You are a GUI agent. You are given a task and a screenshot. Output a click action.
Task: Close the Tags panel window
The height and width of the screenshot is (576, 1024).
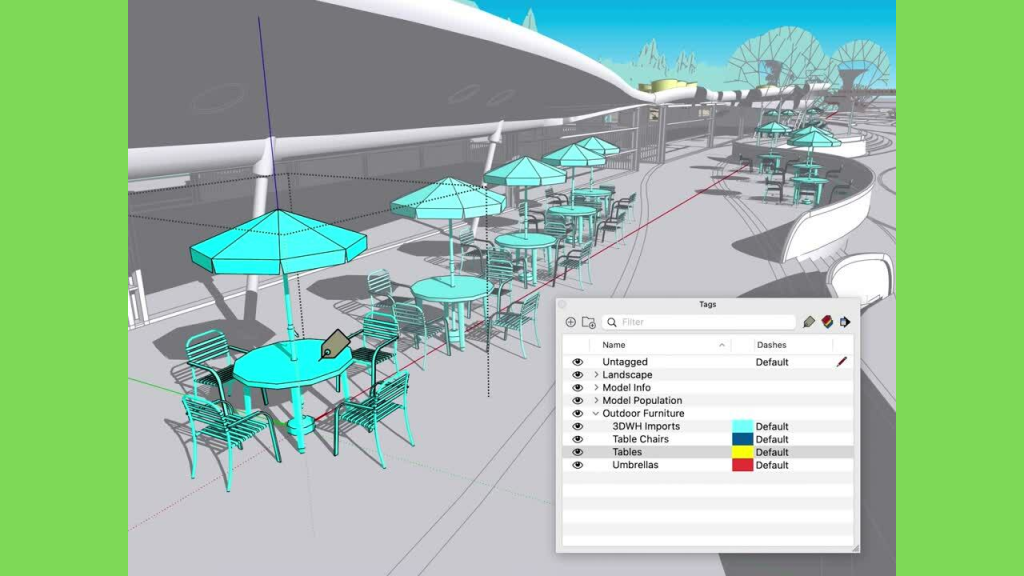pos(562,304)
